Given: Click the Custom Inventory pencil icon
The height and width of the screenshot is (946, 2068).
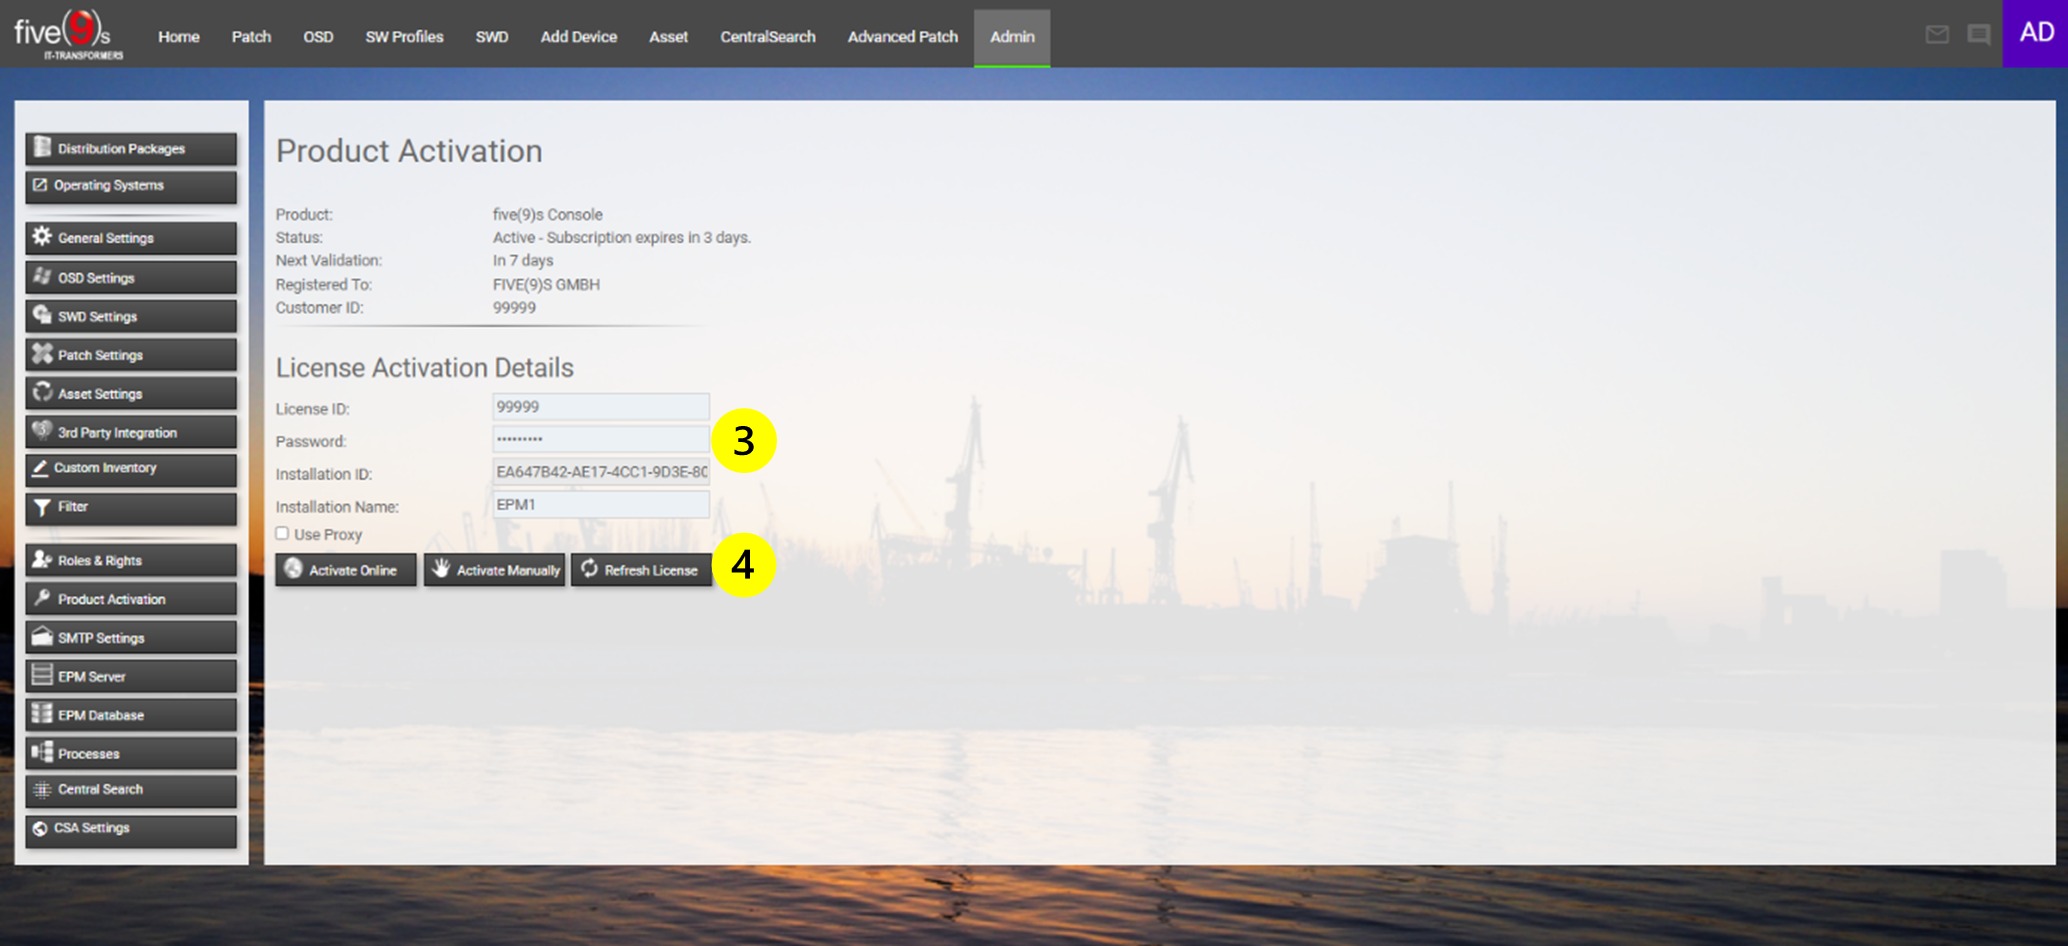Looking at the screenshot, I should pyautogui.click(x=40, y=468).
